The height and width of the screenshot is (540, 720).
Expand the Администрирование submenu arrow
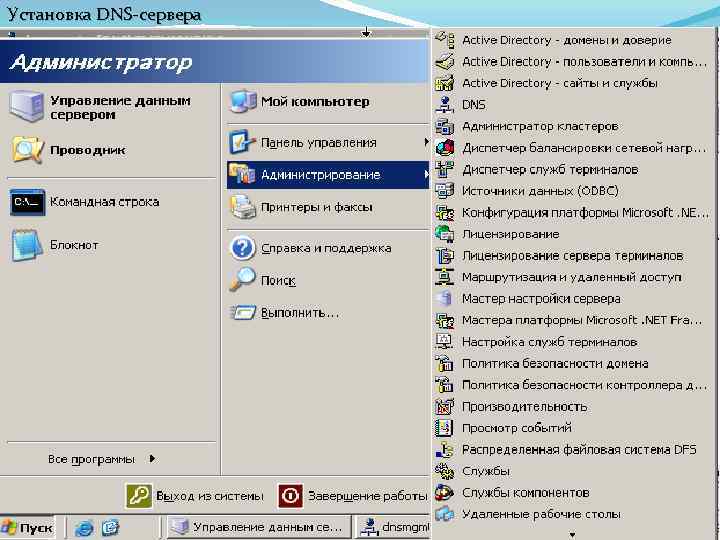click(x=426, y=174)
